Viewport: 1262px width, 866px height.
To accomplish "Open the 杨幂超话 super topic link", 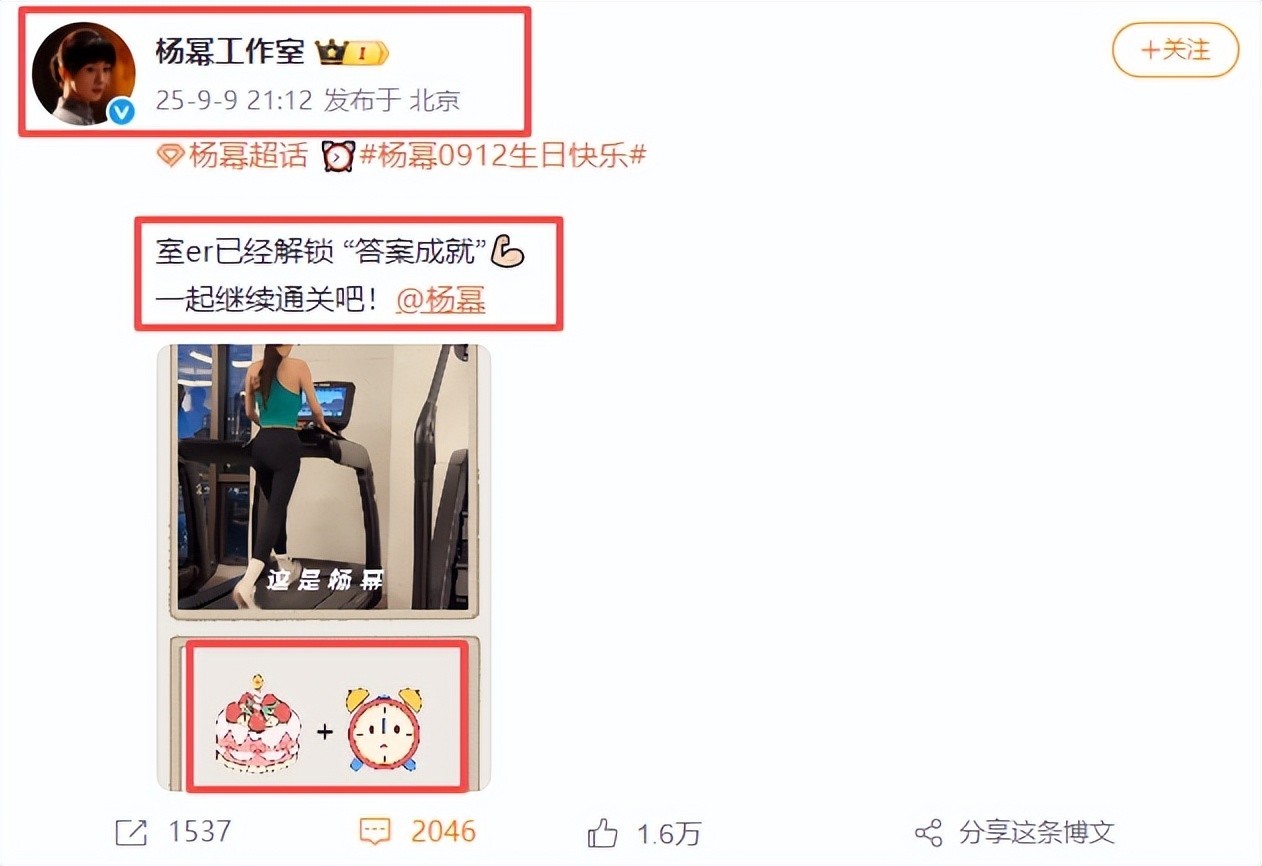I will 247,156.
